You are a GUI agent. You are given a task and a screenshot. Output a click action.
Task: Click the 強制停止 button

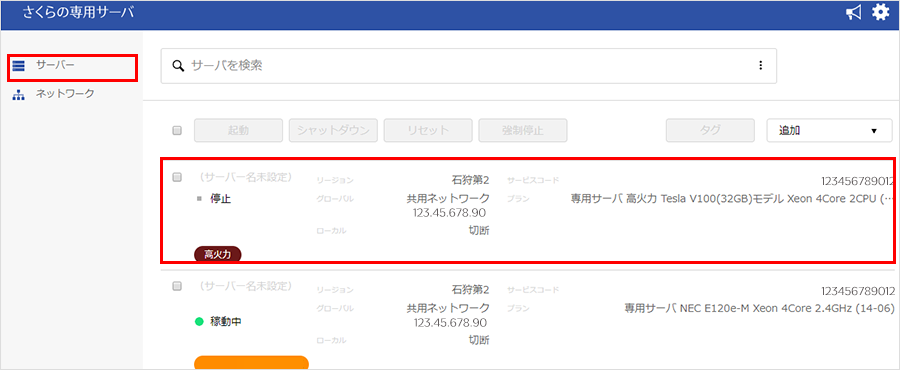click(523, 131)
